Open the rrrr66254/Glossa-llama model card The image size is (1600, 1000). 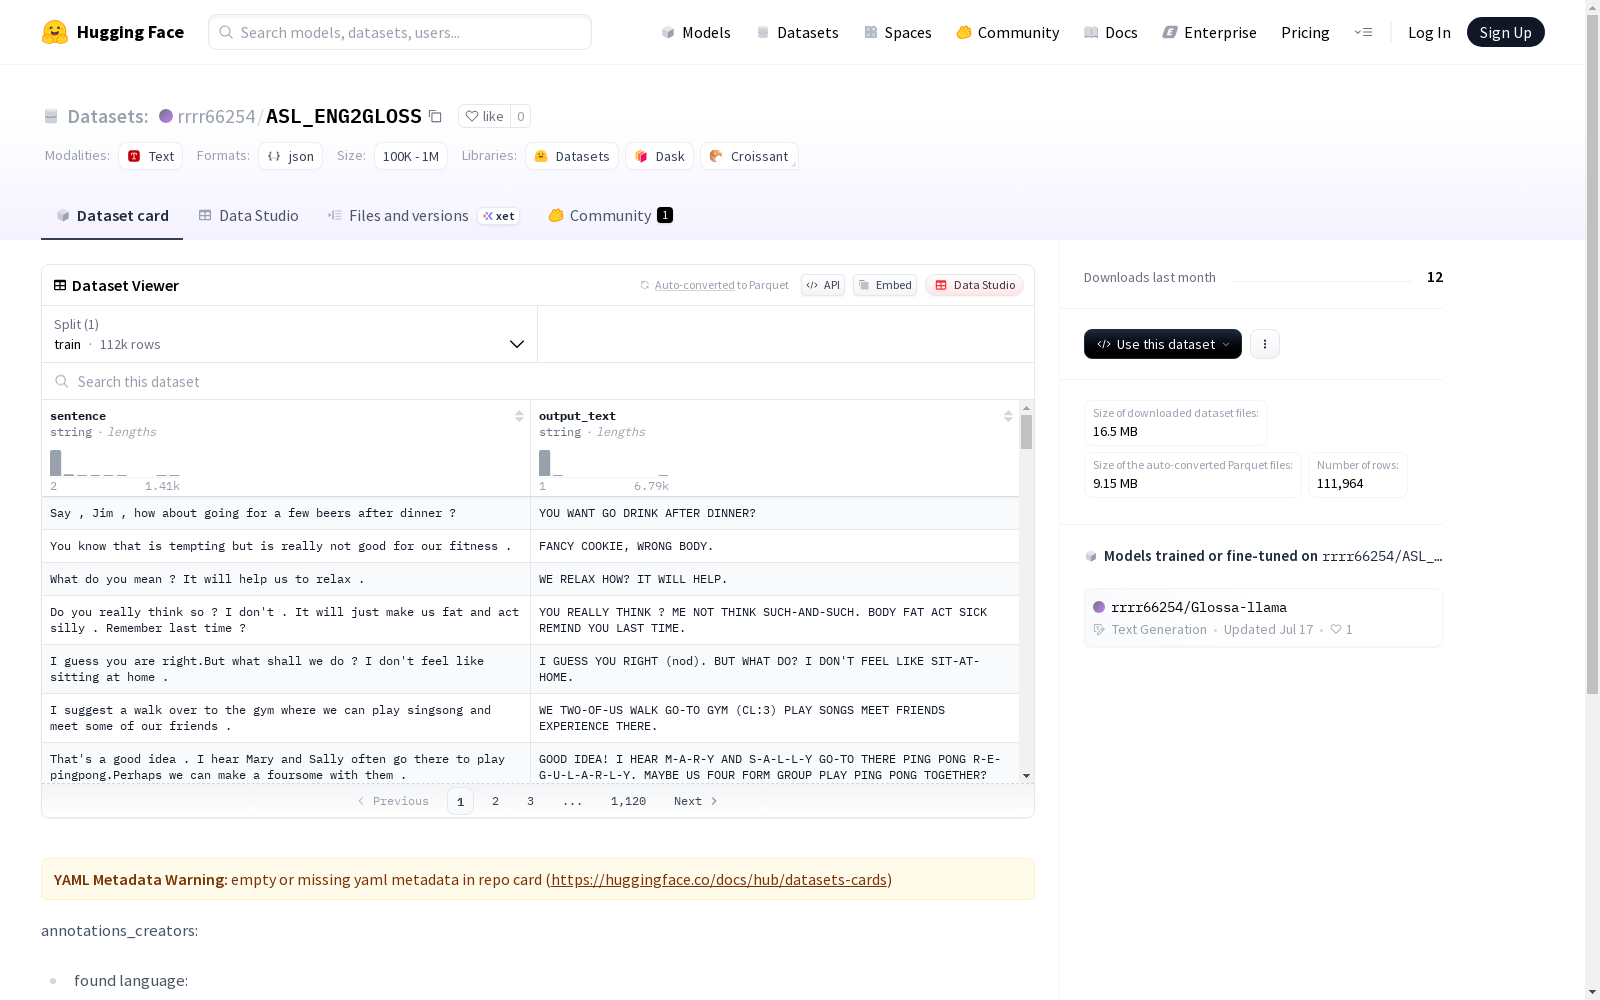tap(1263, 618)
